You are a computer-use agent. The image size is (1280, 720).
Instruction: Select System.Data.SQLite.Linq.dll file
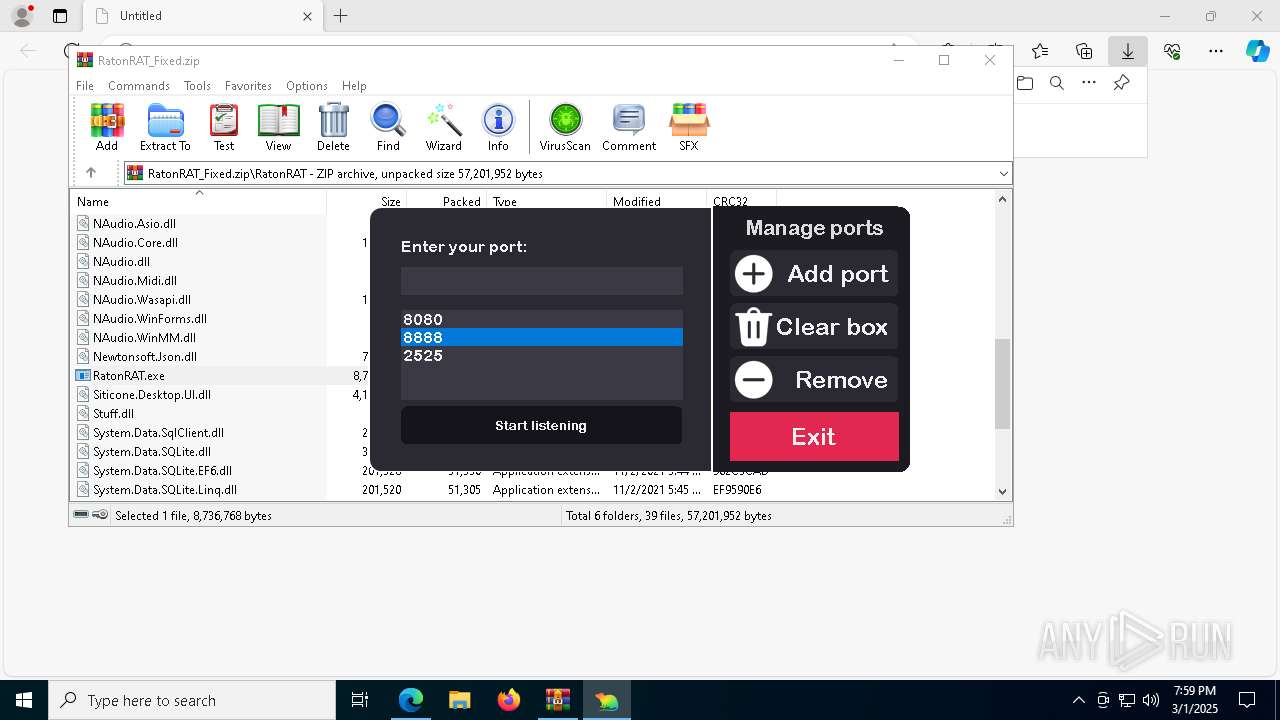[165, 490]
